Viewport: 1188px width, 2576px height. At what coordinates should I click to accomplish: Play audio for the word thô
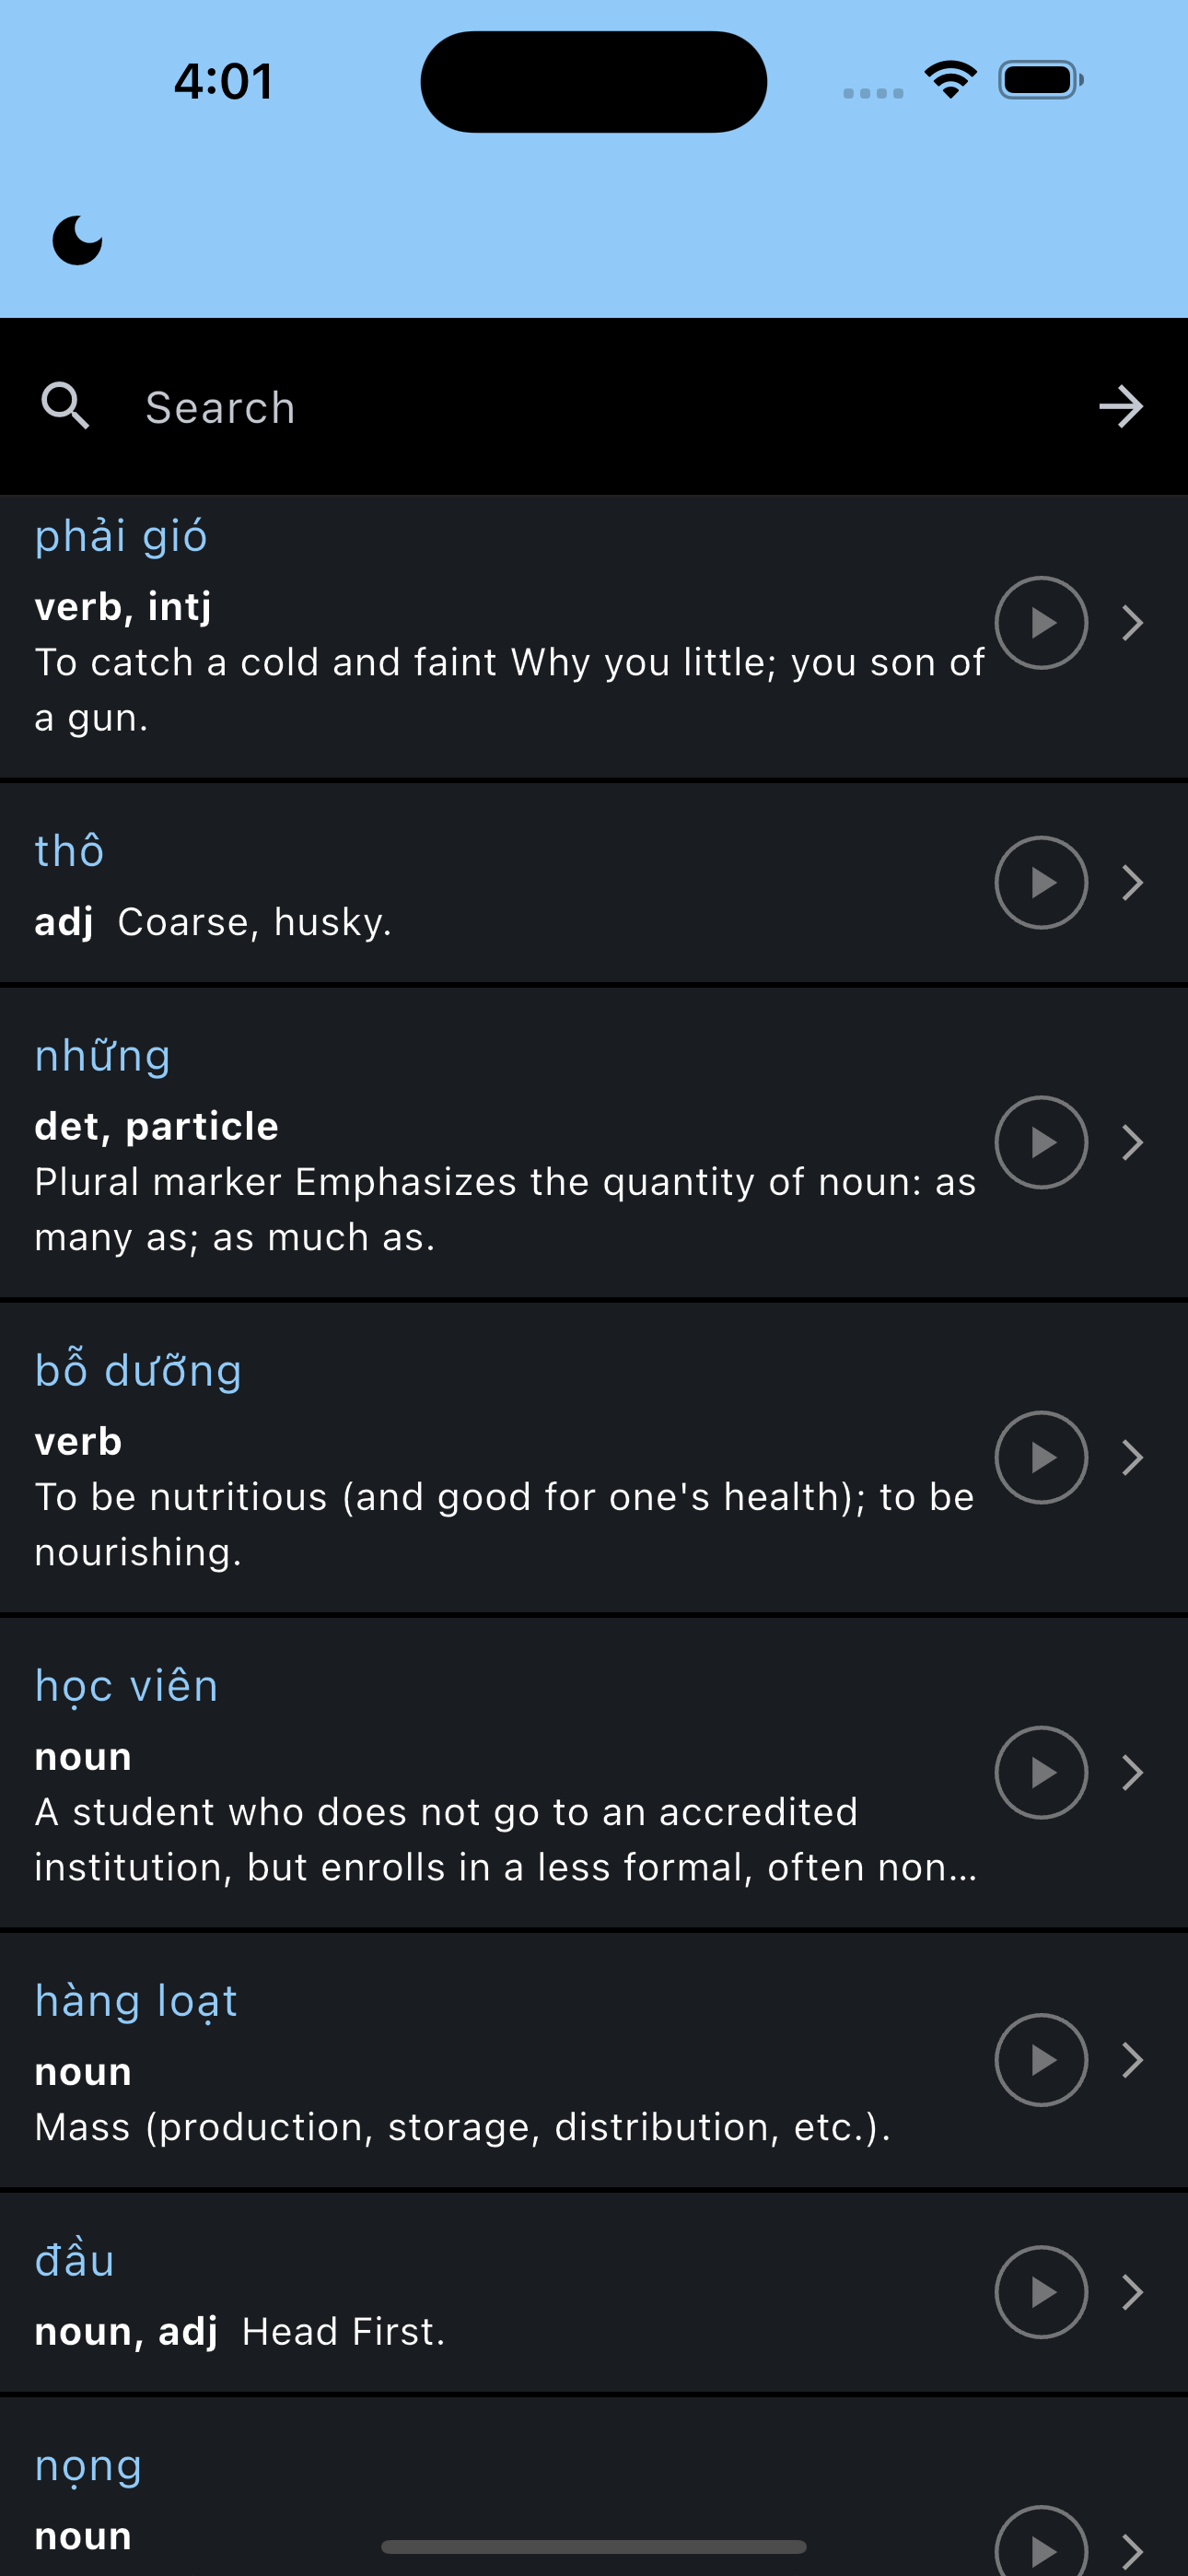(1041, 882)
